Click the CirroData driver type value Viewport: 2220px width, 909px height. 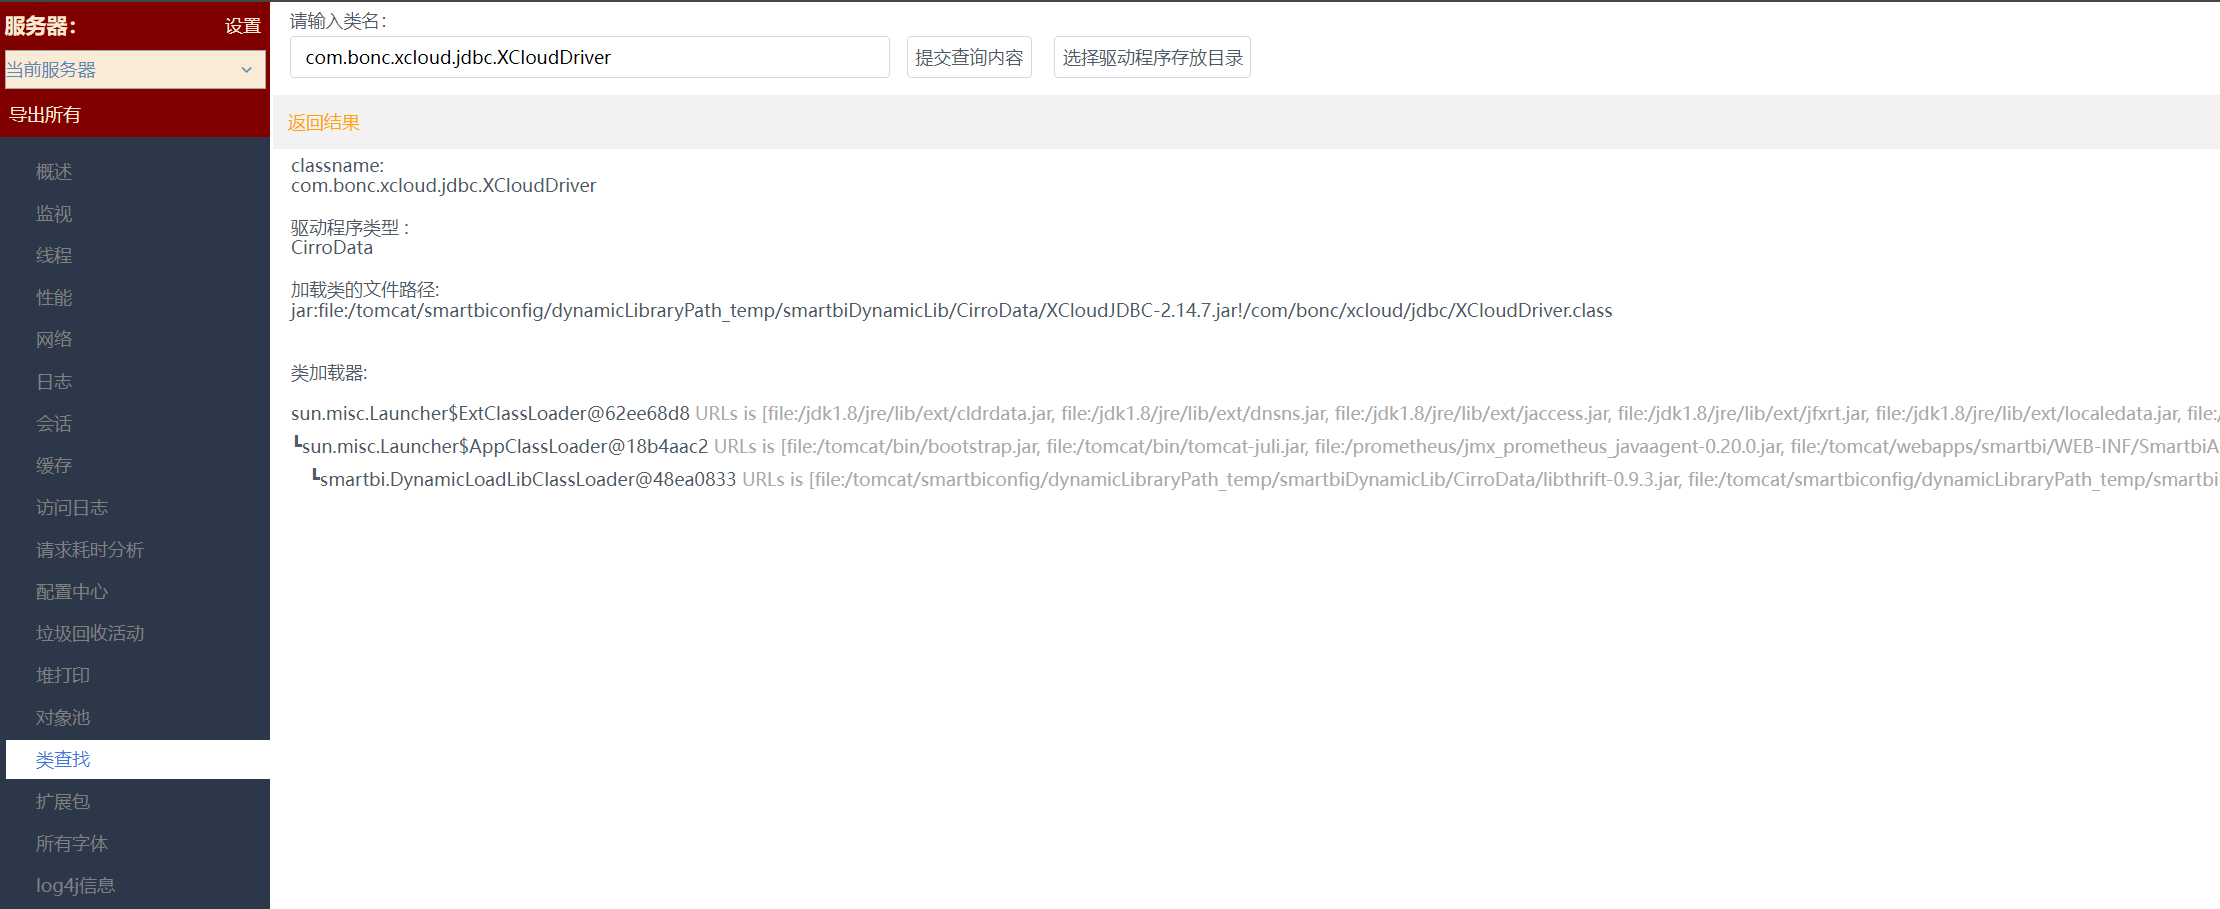coord(332,248)
